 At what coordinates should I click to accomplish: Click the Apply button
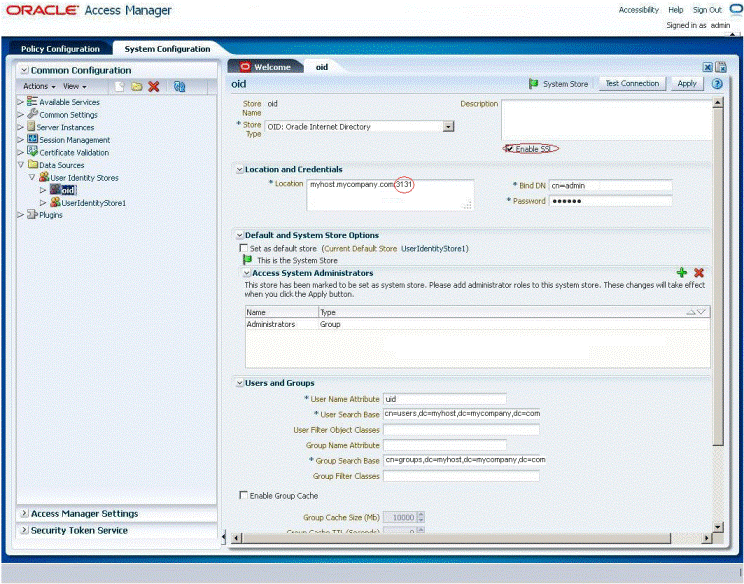pyautogui.click(x=687, y=83)
